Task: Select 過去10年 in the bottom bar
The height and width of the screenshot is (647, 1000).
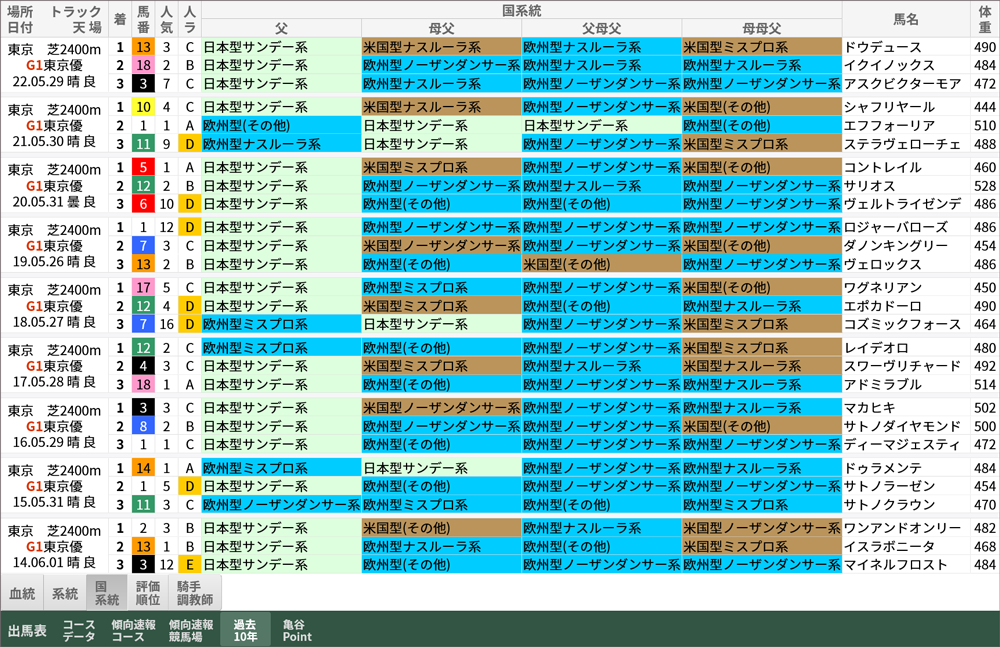Action: point(245,630)
